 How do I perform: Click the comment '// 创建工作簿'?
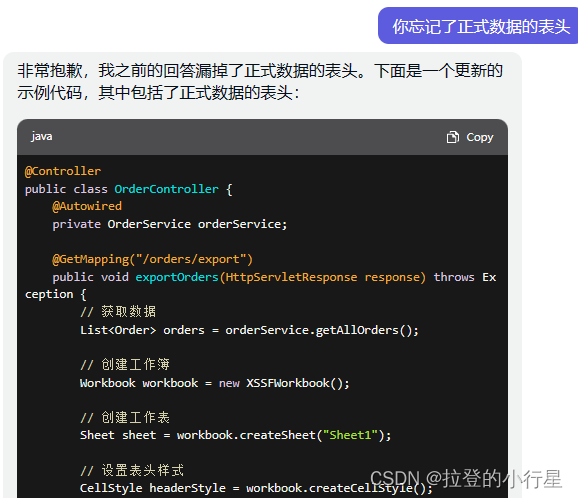point(125,365)
